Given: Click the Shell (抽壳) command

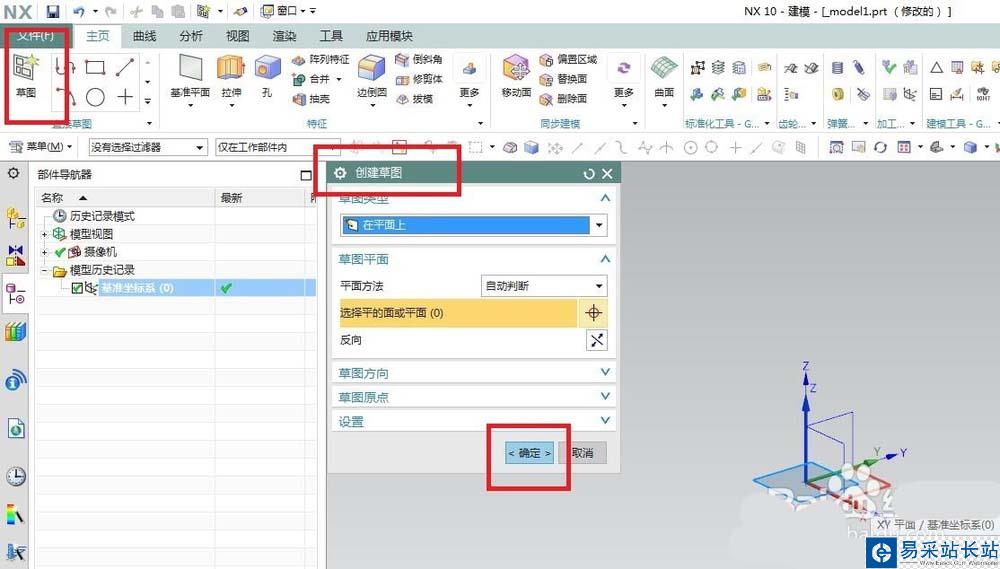Looking at the screenshot, I should coord(311,99).
